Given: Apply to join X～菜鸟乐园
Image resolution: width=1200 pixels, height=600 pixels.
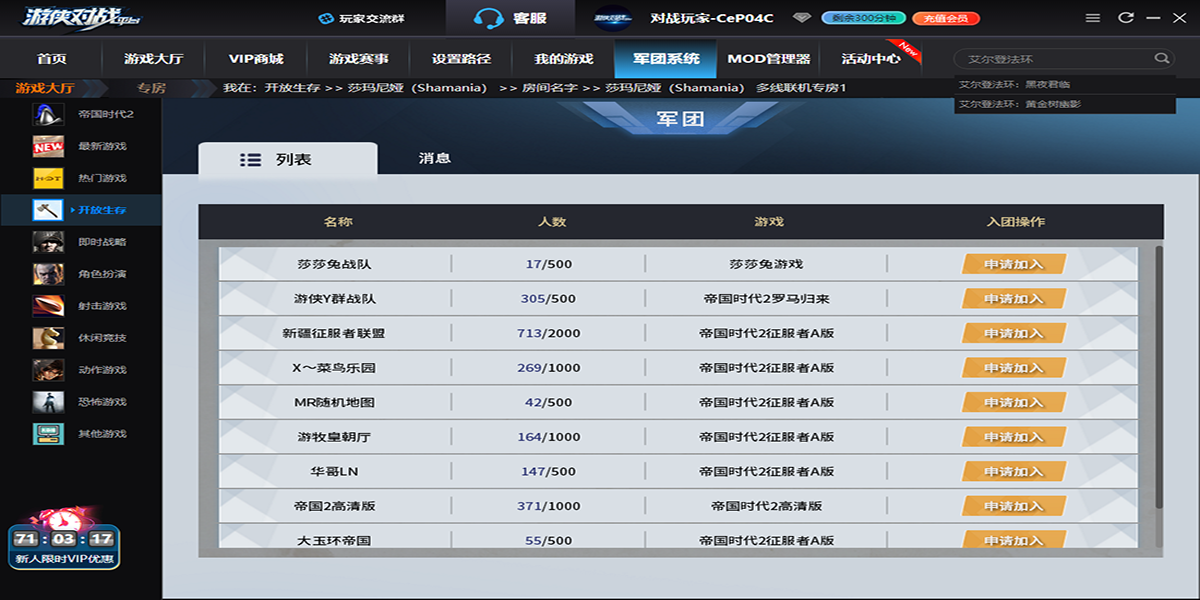Looking at the screenshot, I should (1014, 368).
